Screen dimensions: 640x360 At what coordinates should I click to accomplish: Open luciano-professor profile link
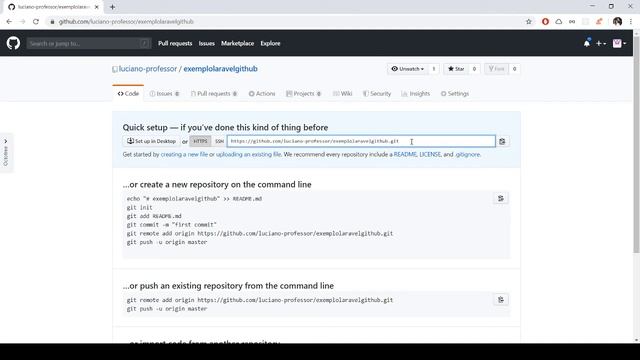pyautogui.click(x=148, y=69)
